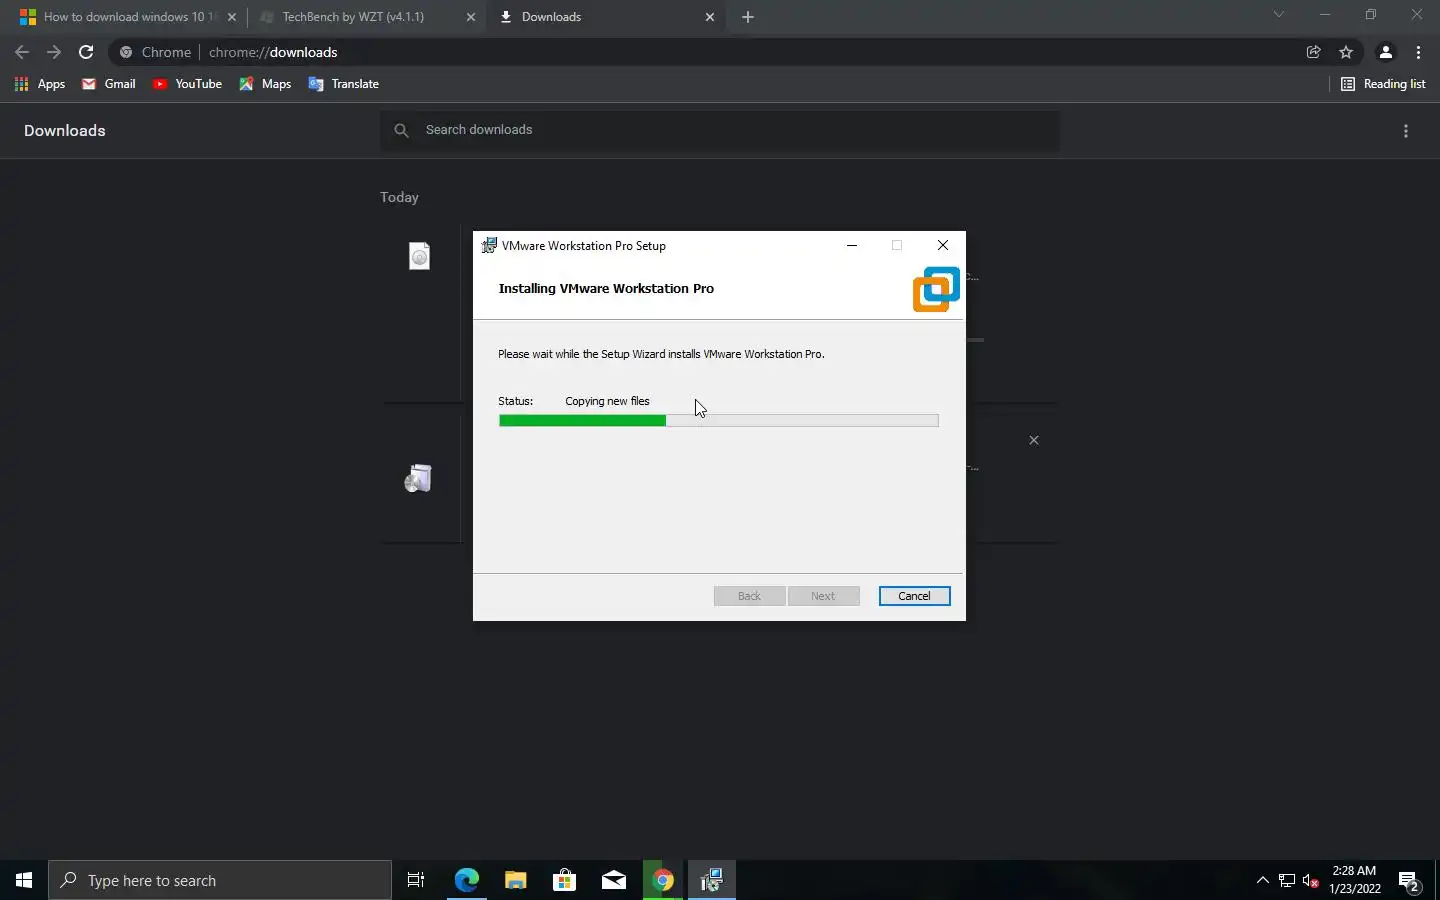Remove the second download from list
The image size is (1440, 900).
coord(1034,440)
